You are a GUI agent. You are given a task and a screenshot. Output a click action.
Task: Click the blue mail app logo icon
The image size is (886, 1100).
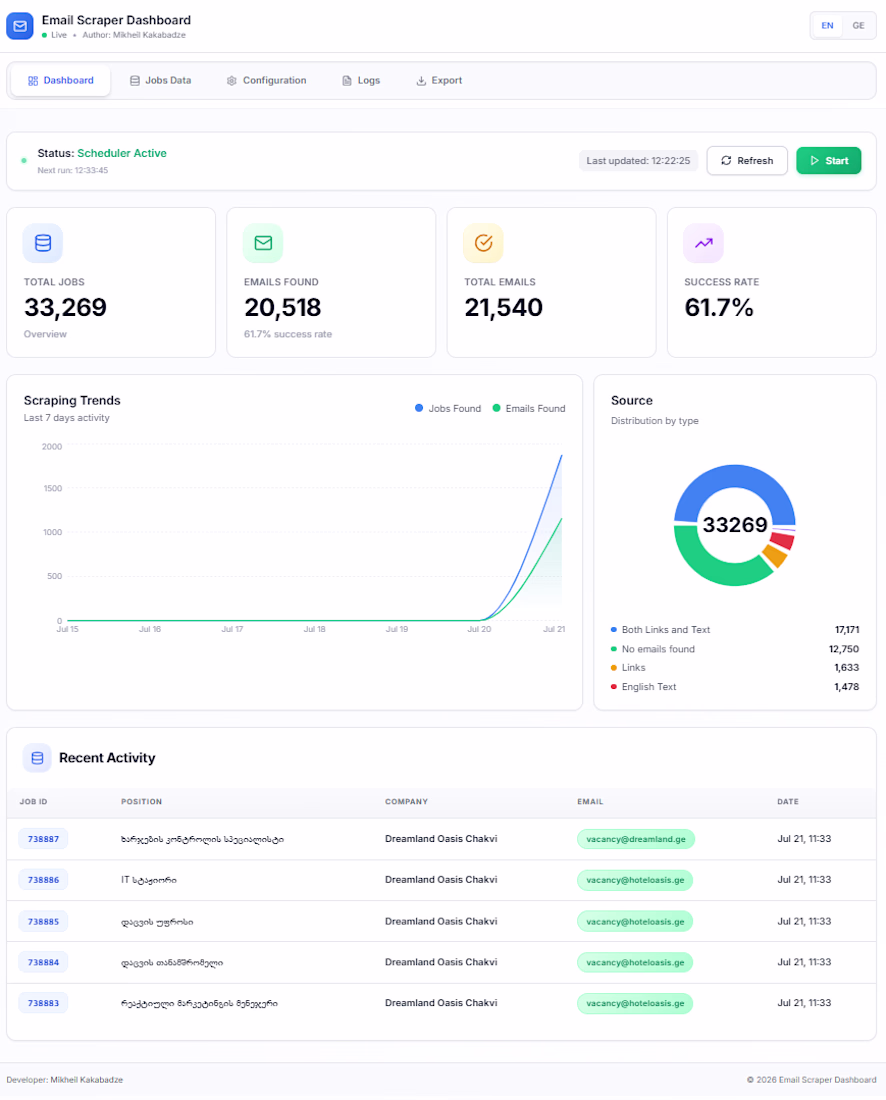point(20,26)
